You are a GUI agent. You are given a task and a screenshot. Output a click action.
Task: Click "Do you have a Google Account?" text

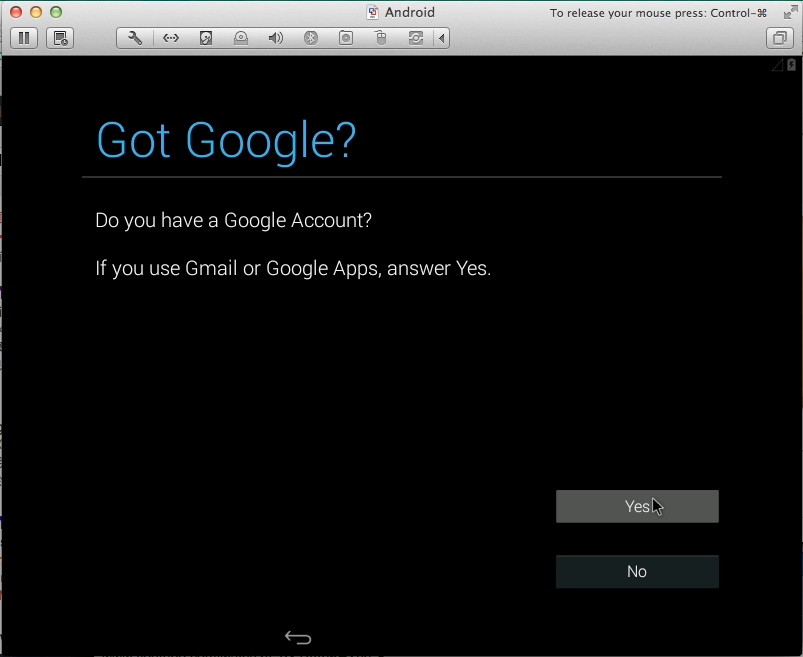coord(234,220)
